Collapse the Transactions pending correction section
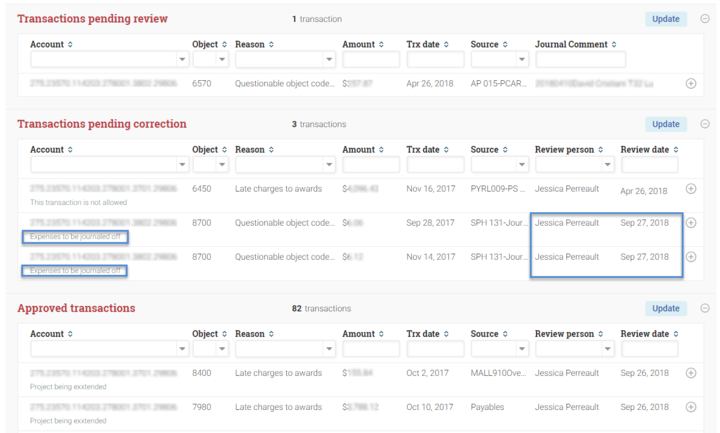Screen dimensions: 720x433 click(x=705, y=124)
